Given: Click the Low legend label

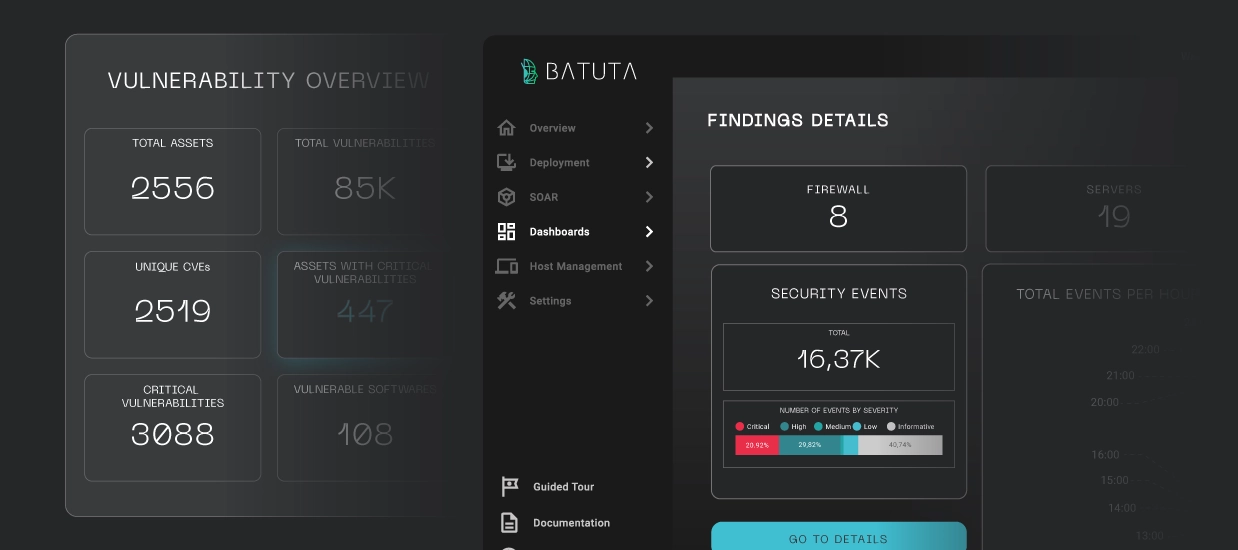Looking at the screenshot, I should tap(870, 427).
